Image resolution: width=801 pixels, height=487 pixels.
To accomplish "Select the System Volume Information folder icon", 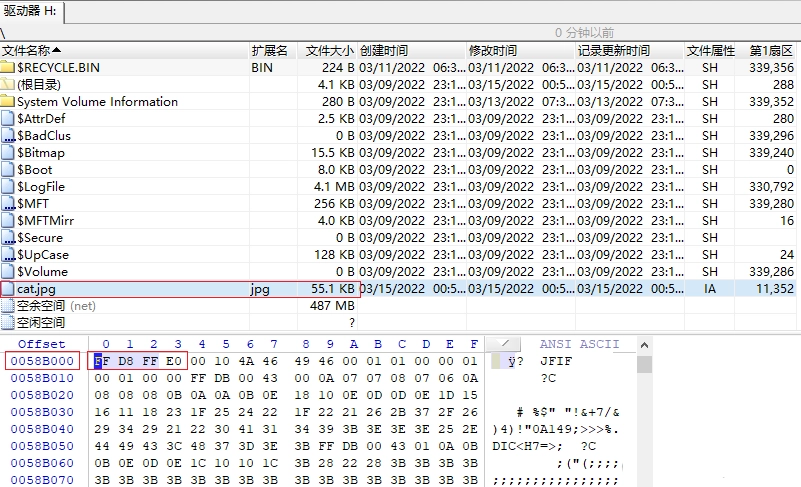I will point(8,101).
